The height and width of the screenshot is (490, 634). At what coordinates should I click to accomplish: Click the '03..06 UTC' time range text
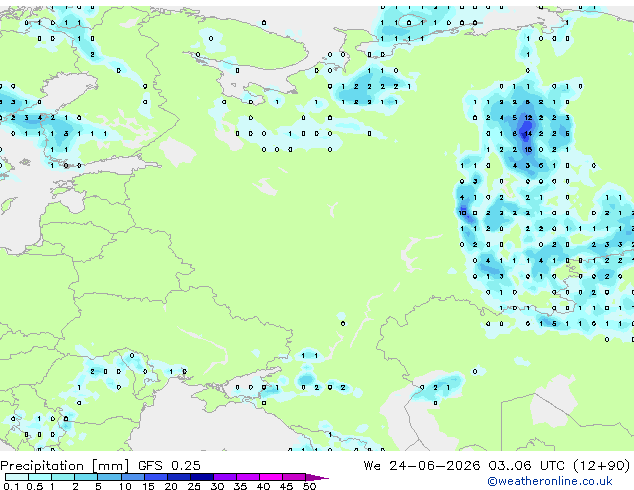(526, 465)
